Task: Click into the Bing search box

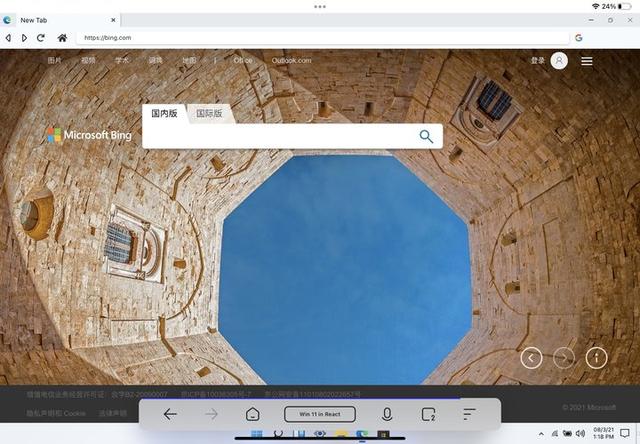Action: 280,136
